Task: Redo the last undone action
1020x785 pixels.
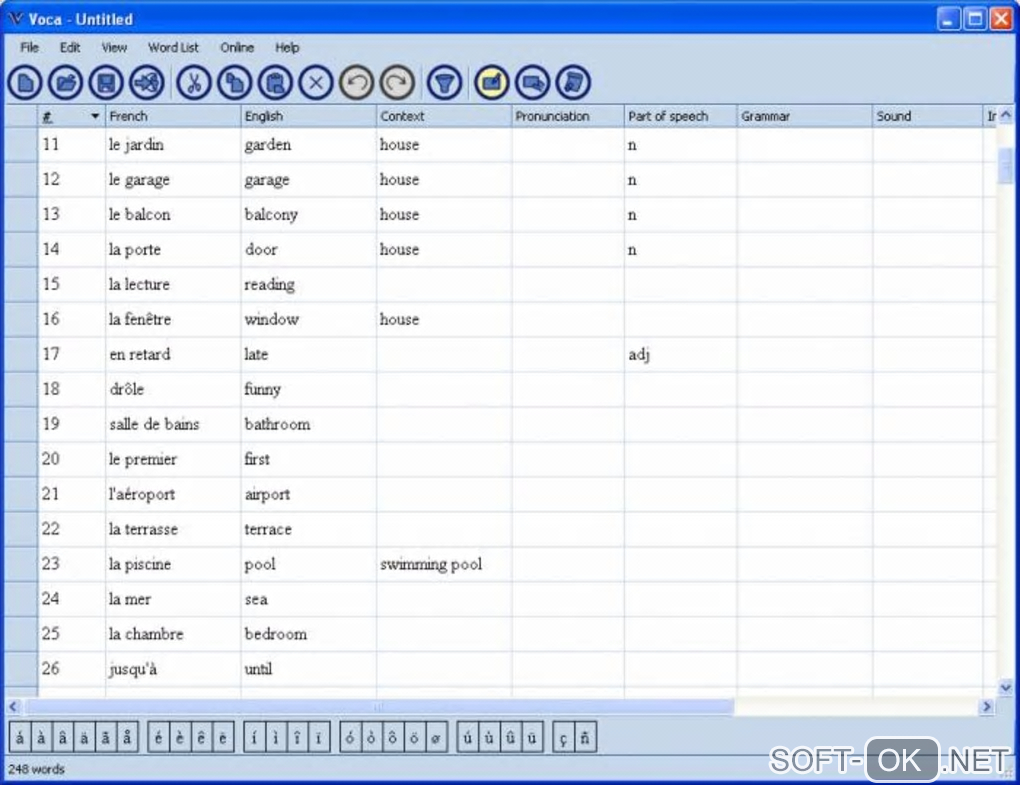Action: click(397, 83)
